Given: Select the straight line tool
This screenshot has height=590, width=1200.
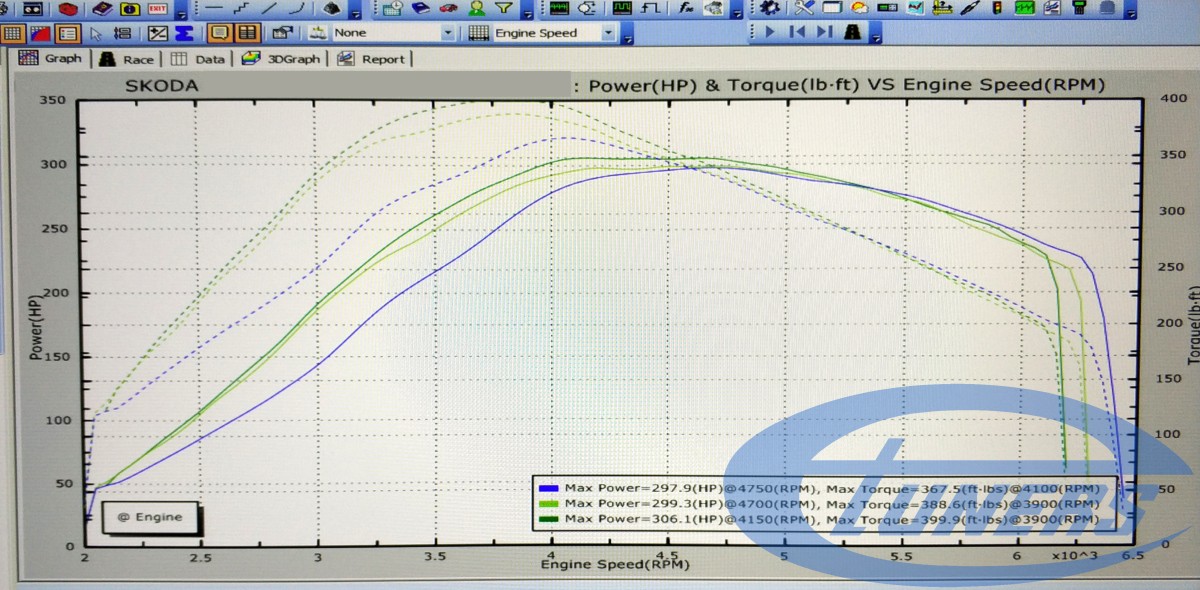Looking at the screenshot, I should (213, 8).
